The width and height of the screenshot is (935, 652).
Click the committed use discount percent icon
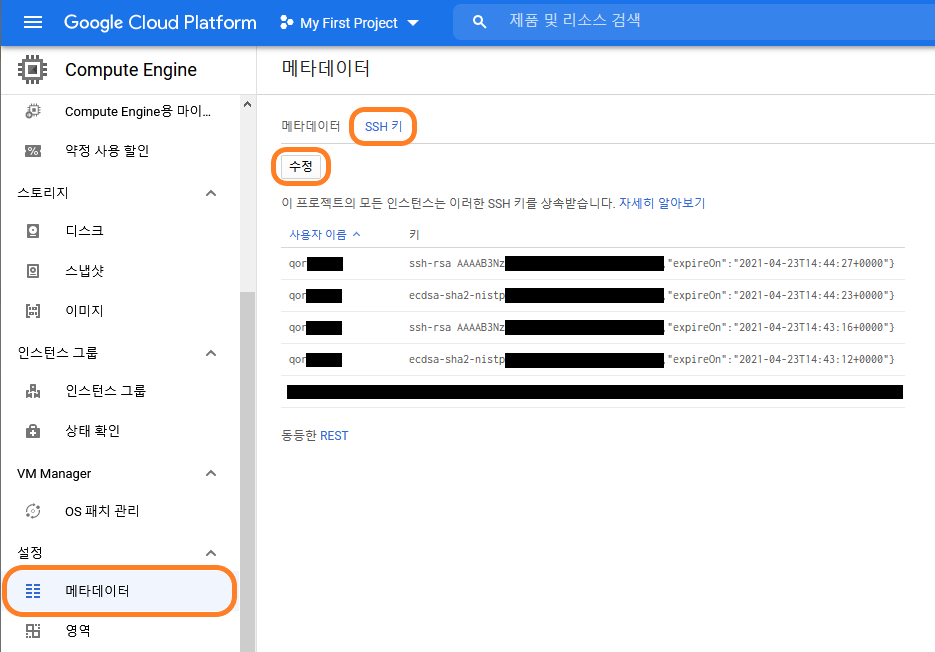[x=33, y=151]
